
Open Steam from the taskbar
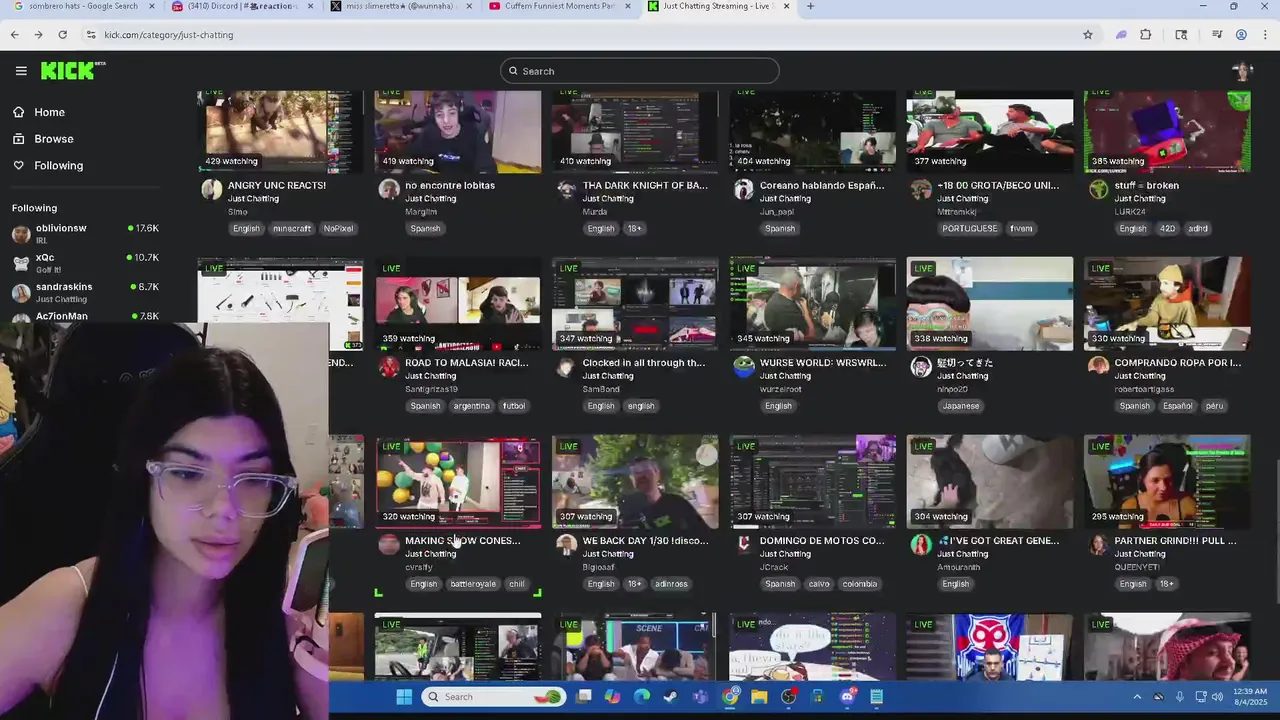671,697
